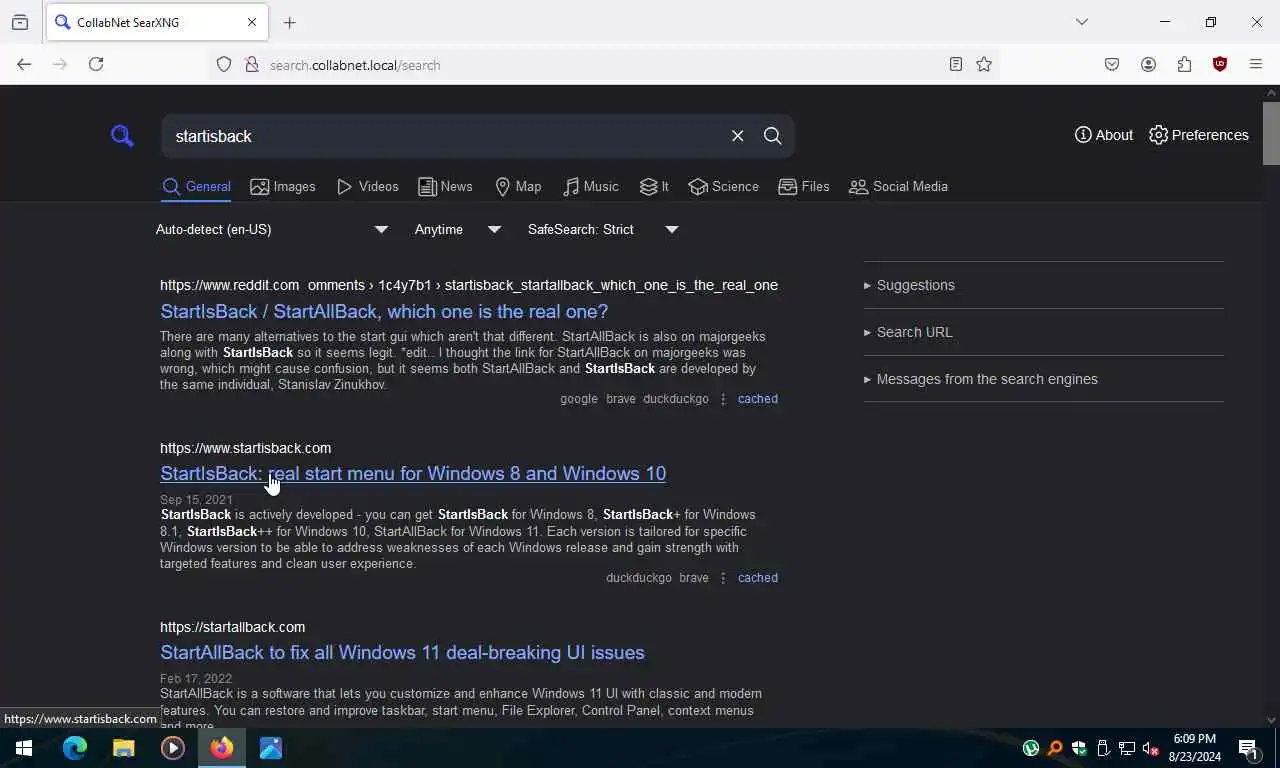Launch Microsoft Edge from the taskbar
Image resolution: width=1280 pixels, height=768 pixels.
(x=75, y=748)
